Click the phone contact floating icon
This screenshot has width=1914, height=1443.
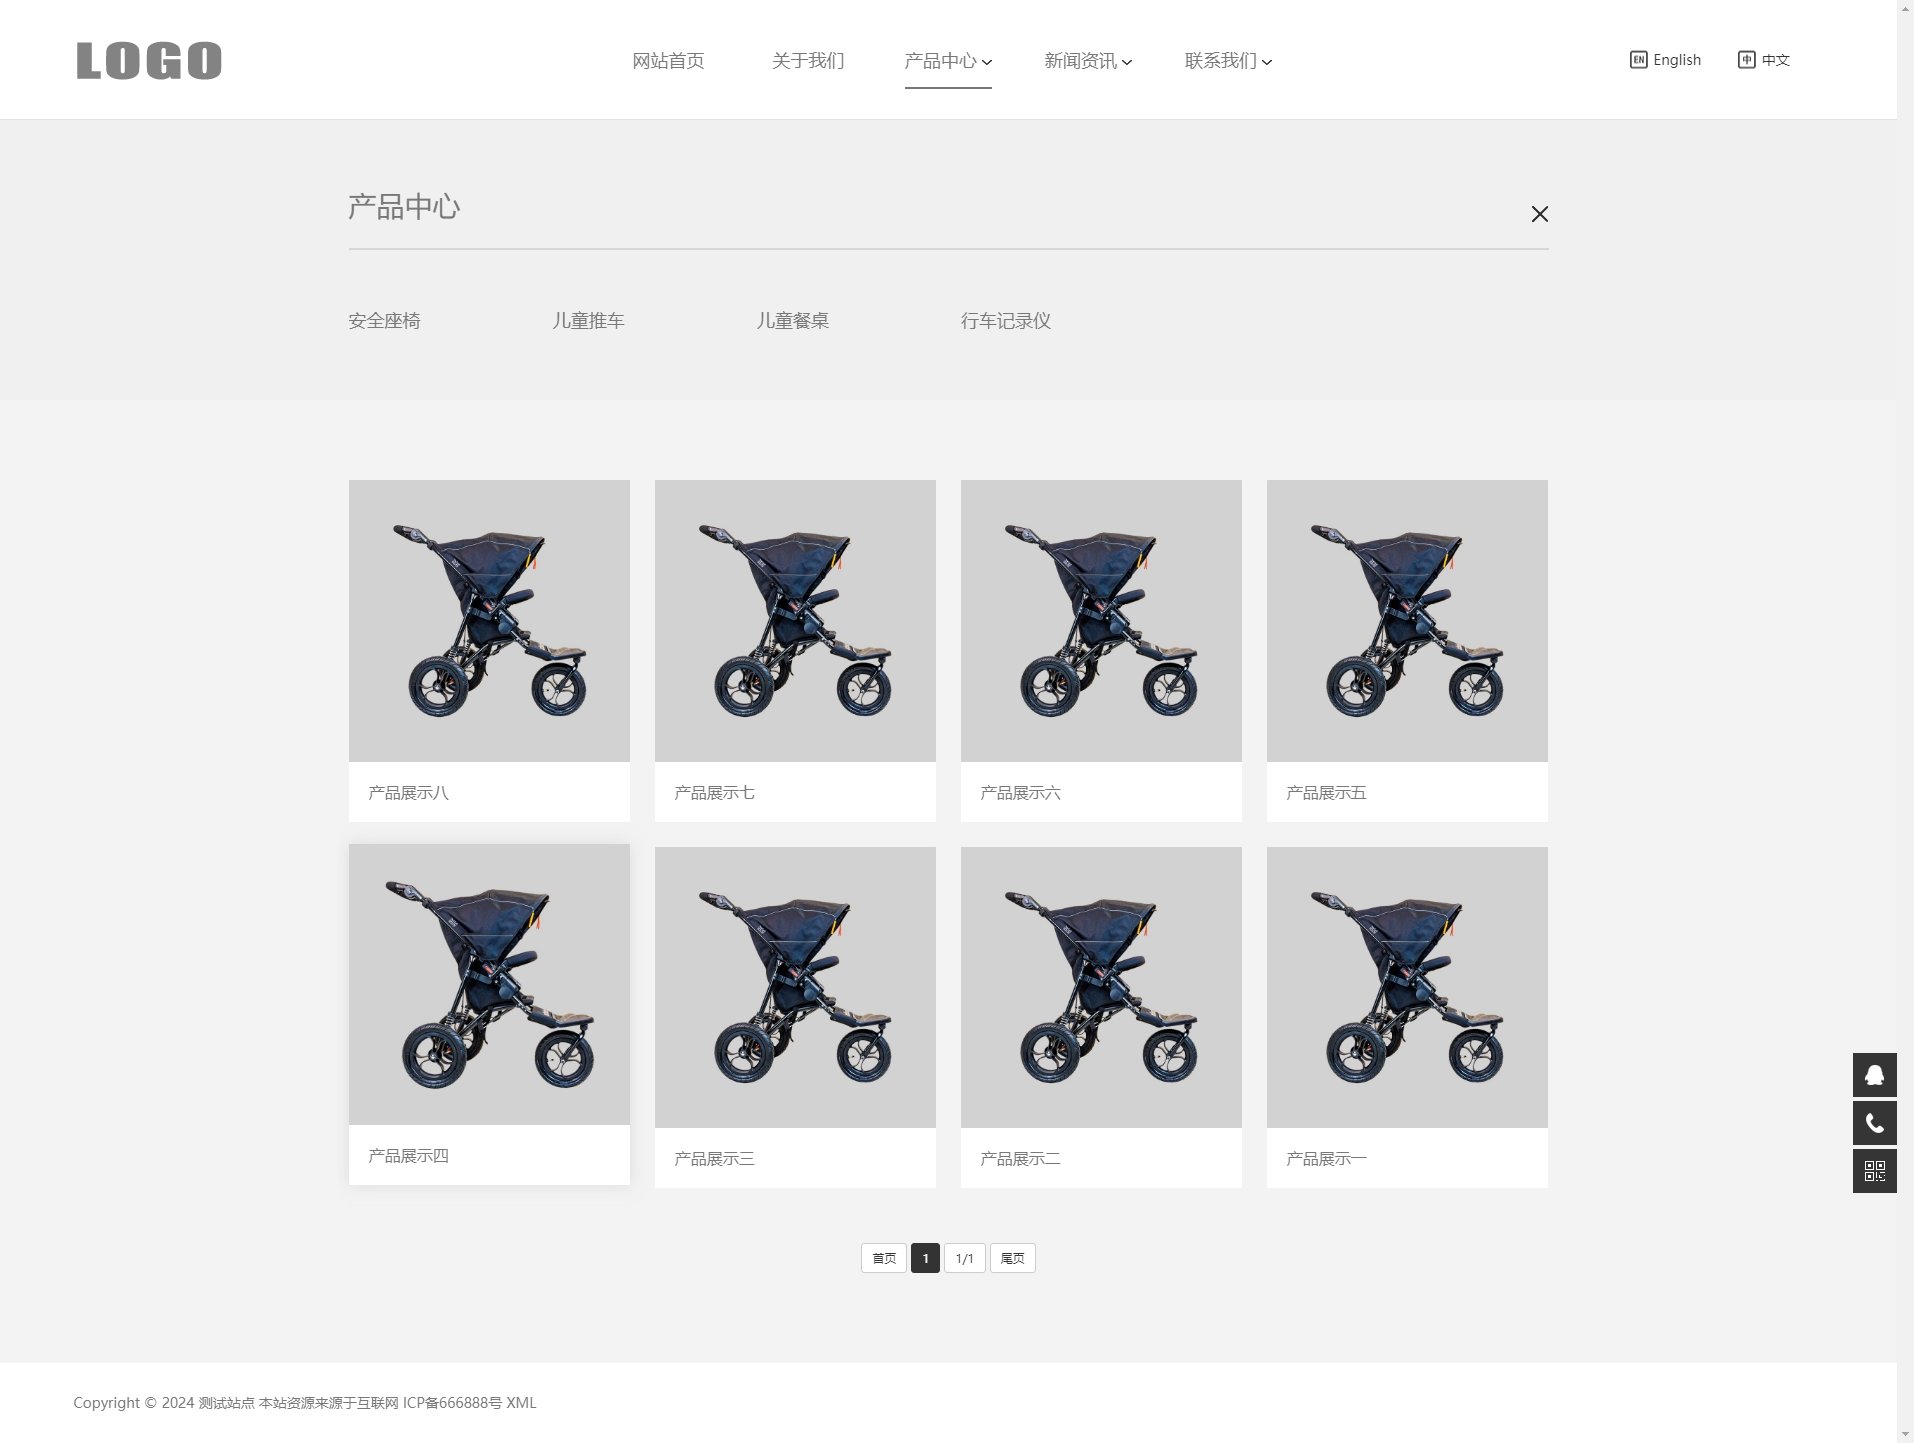click(x=1874, y=1123)
